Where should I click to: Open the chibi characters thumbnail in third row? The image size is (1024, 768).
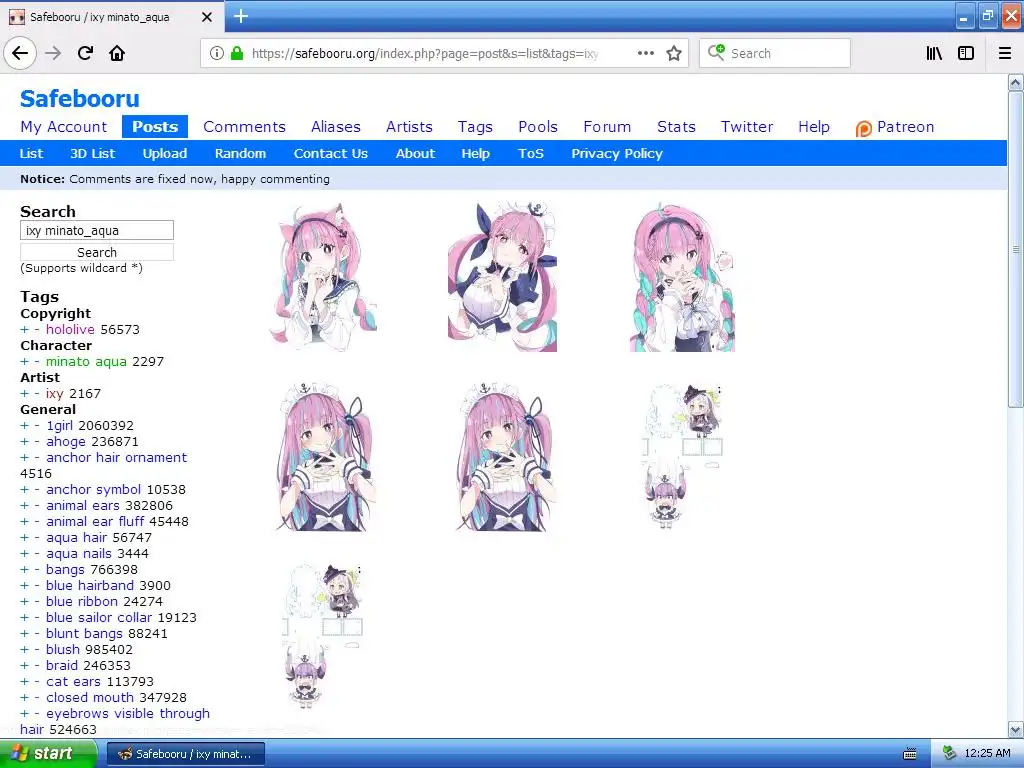point(323,637)
